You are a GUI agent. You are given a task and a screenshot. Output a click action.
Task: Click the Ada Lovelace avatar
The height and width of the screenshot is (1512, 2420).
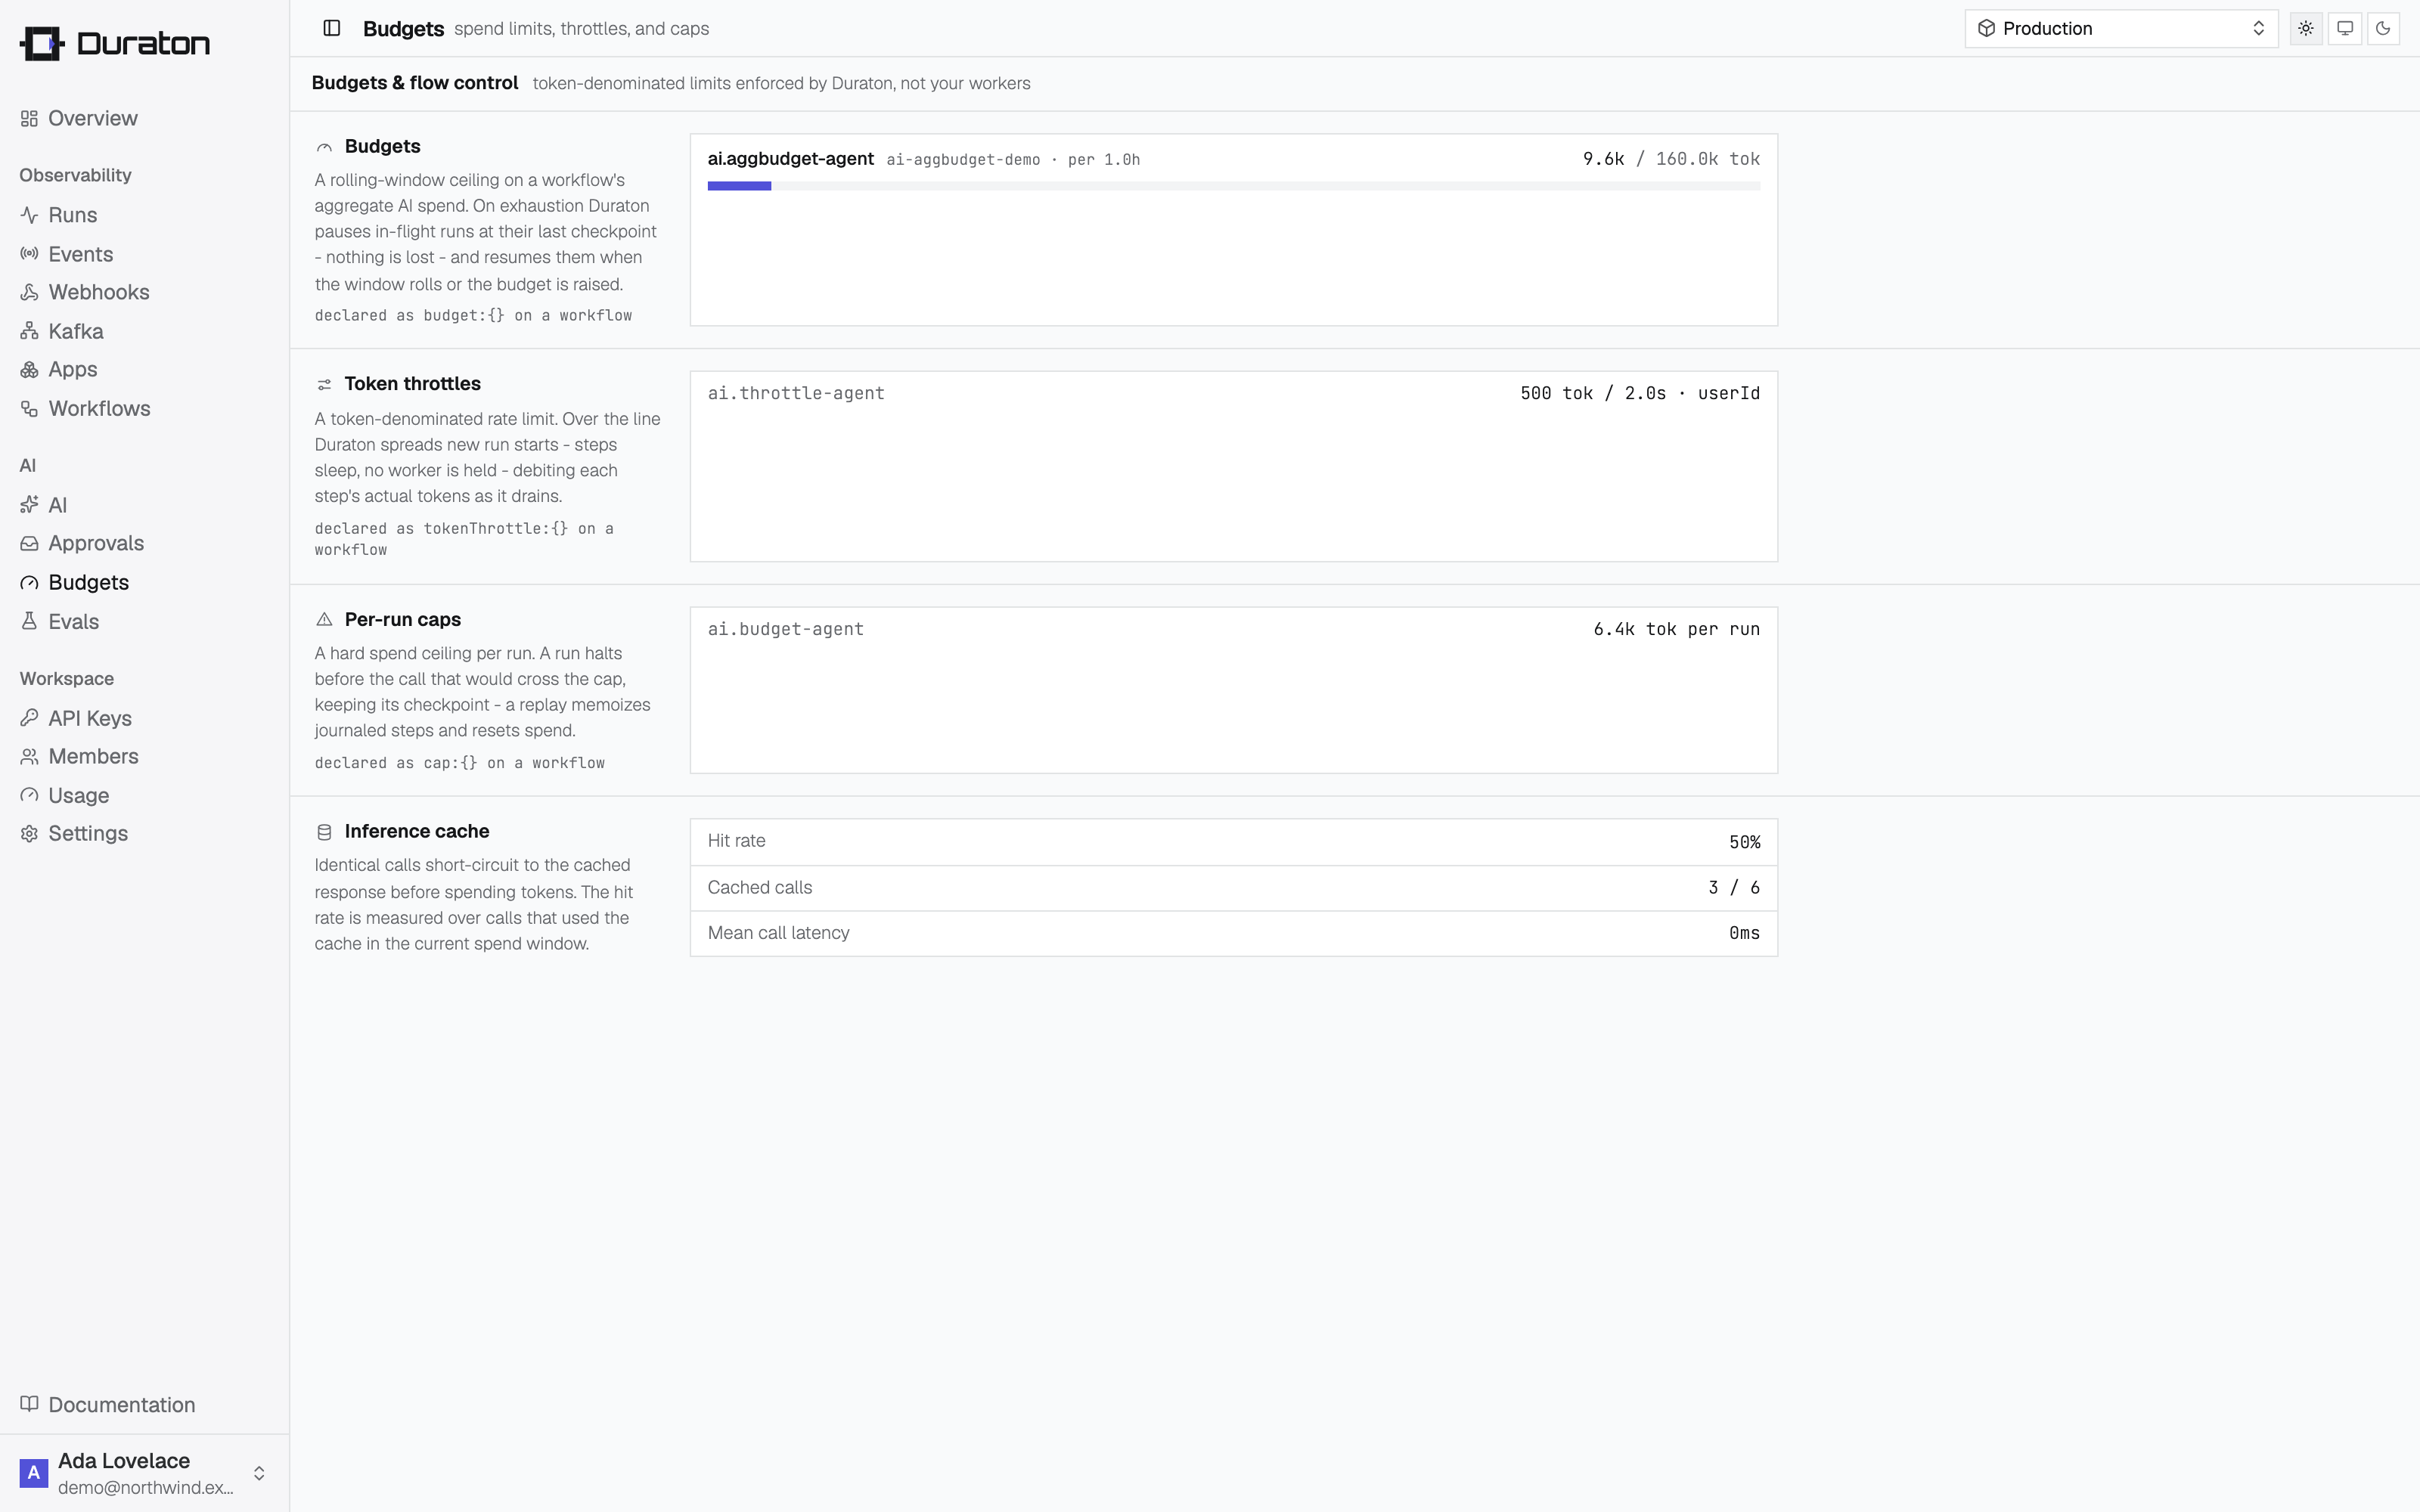33,1473
